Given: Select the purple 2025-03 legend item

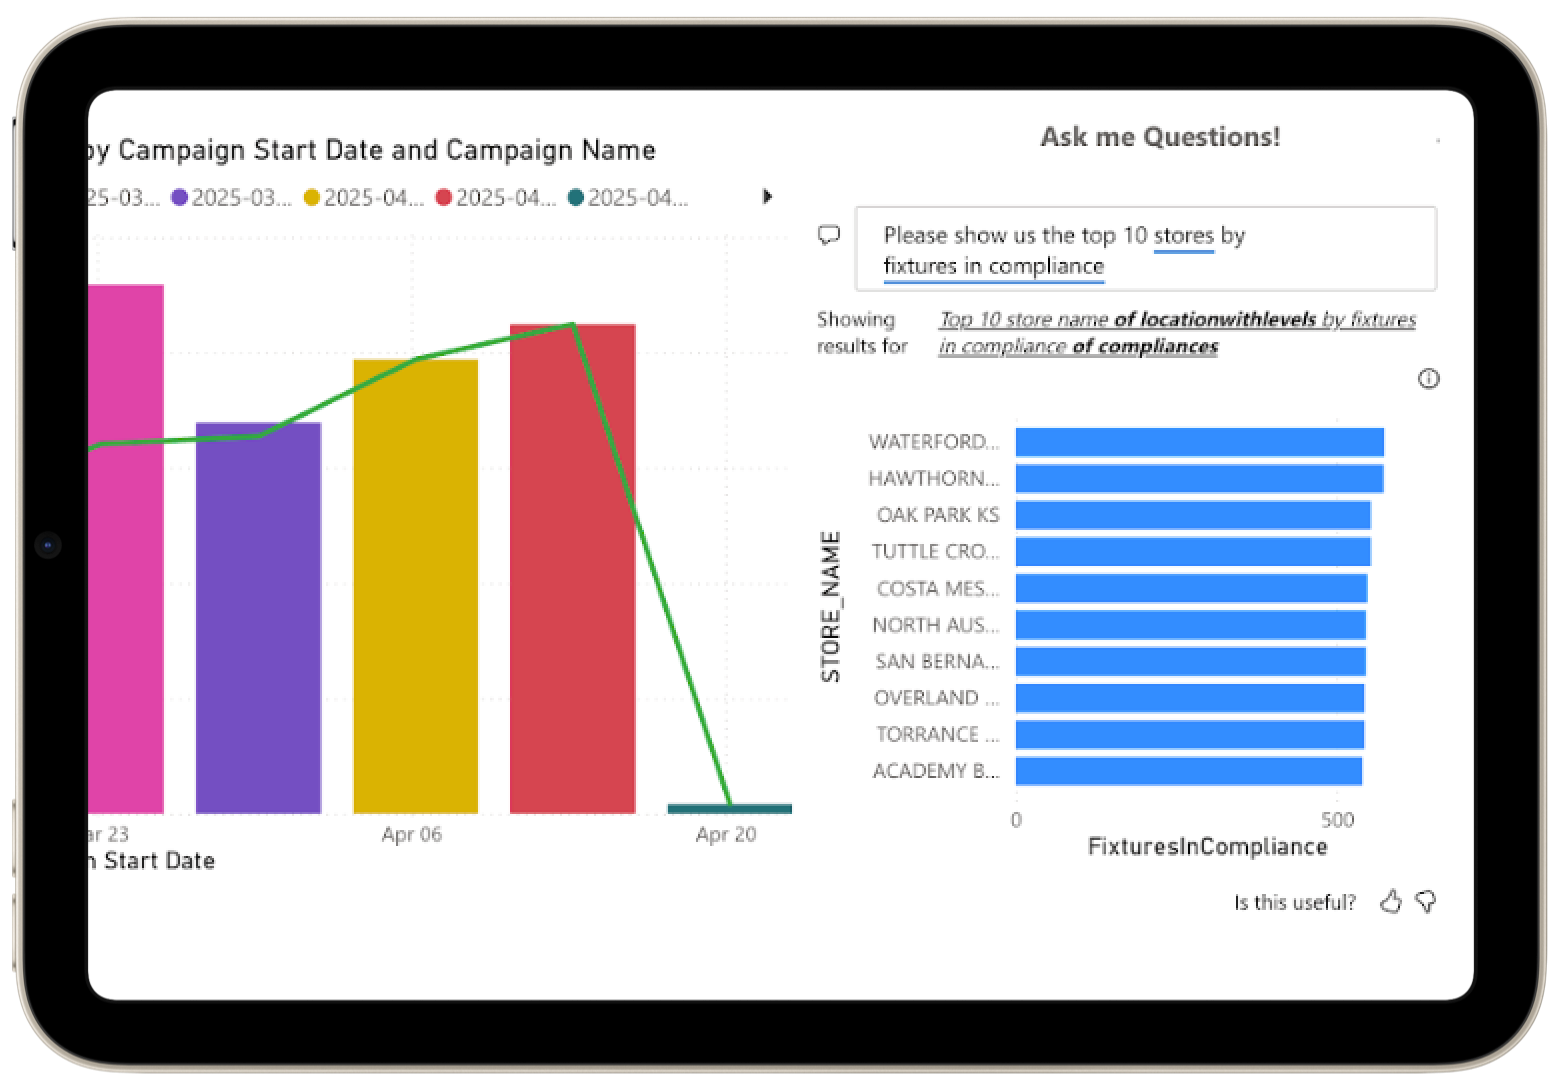Looking at the screenshot, I should pyautogui.click(x=232, y=198).
